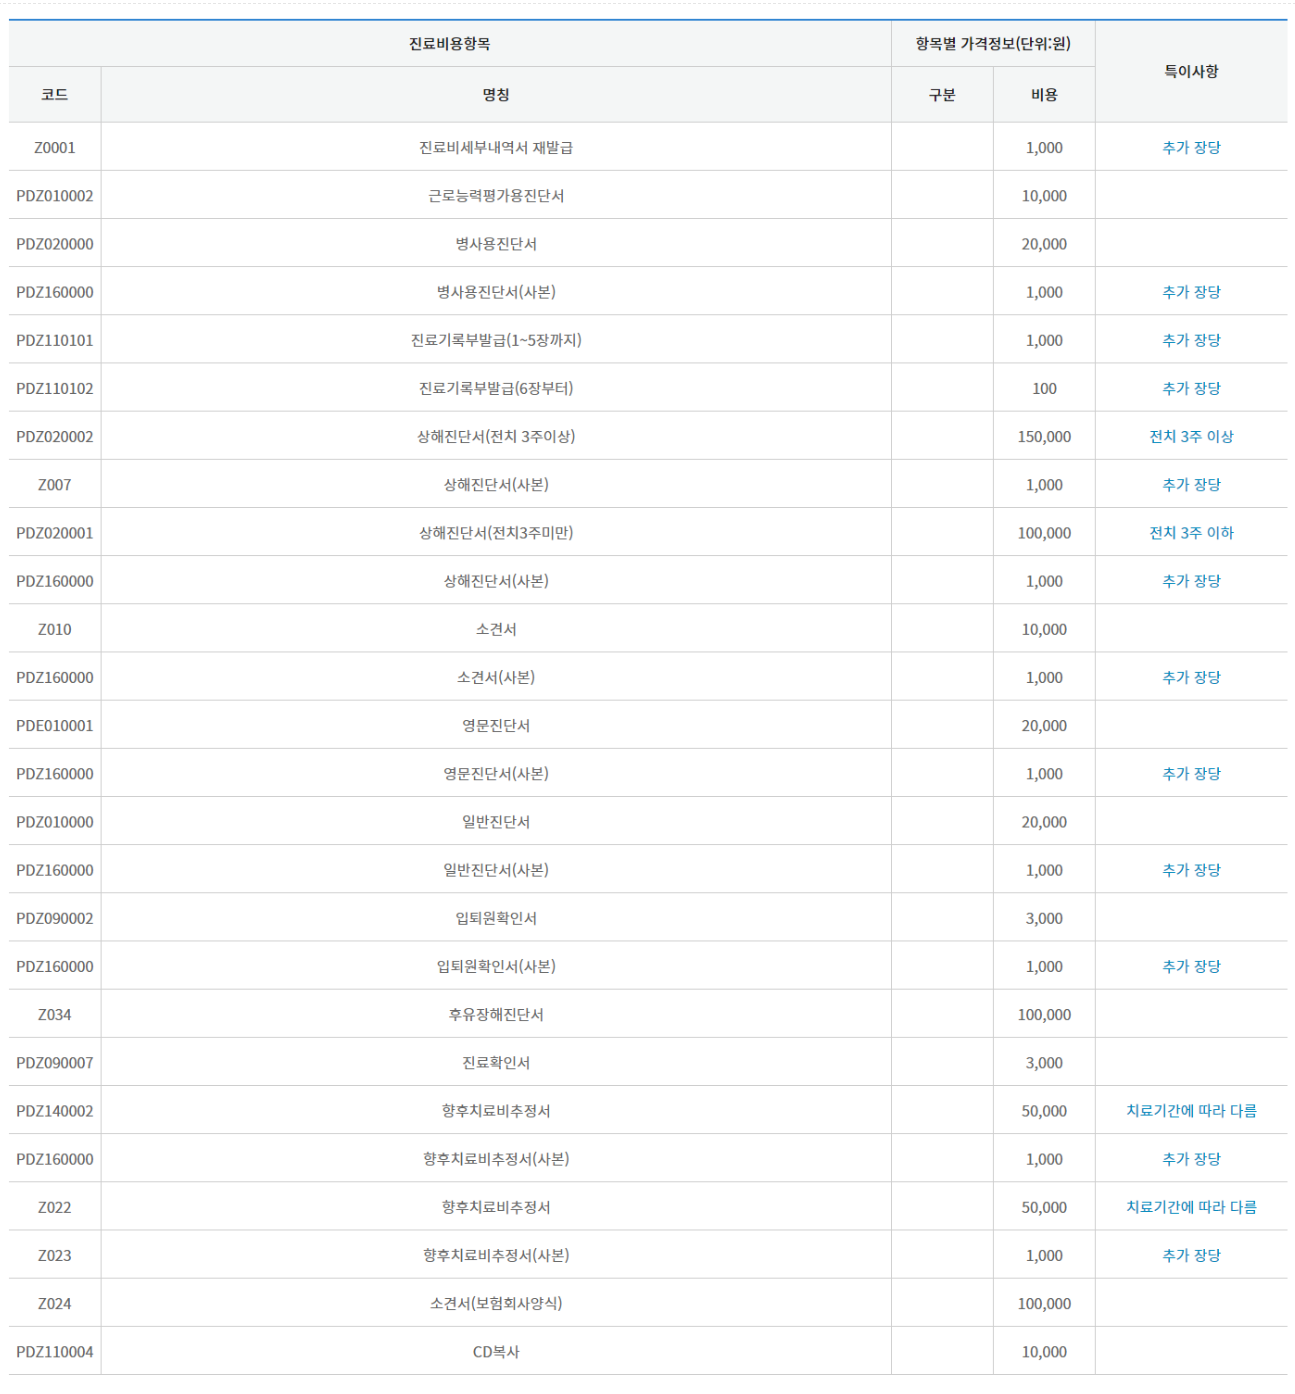Select code PDZ140002
Viewport: 1295px width, 1394px height.
pyautogui.click(x=55, y=1111)
